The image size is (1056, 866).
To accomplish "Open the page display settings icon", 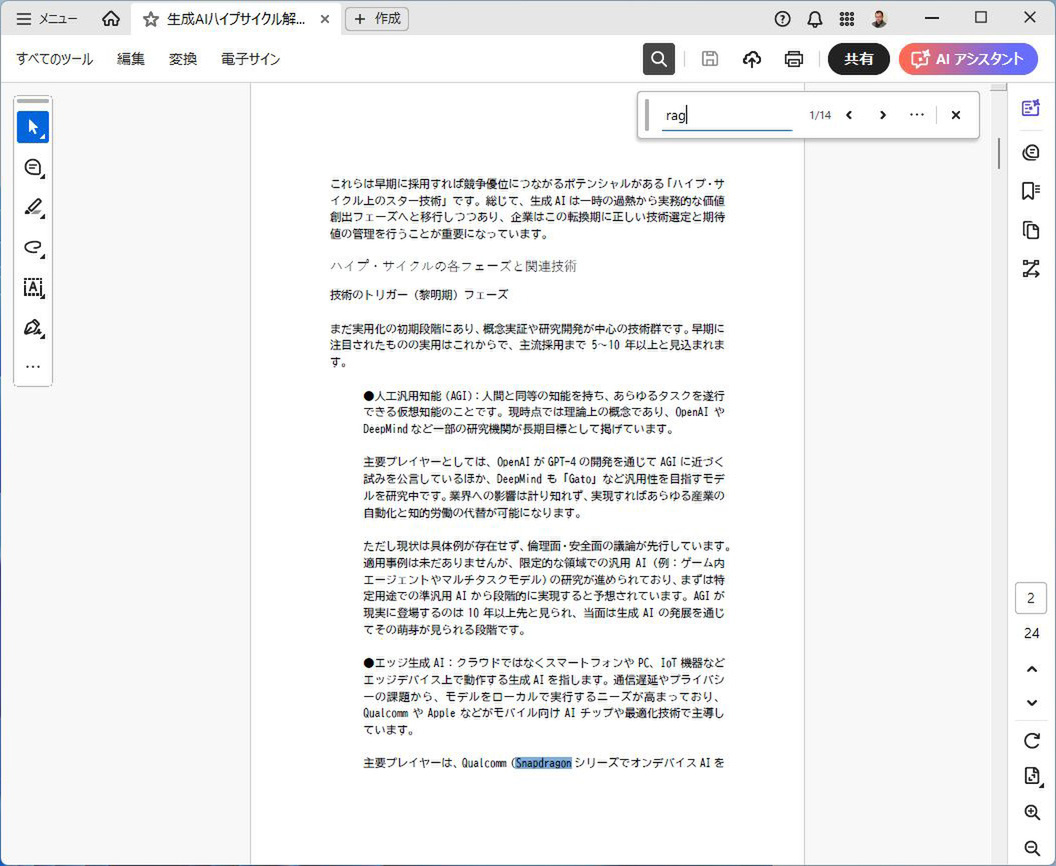I will 1031,776.
